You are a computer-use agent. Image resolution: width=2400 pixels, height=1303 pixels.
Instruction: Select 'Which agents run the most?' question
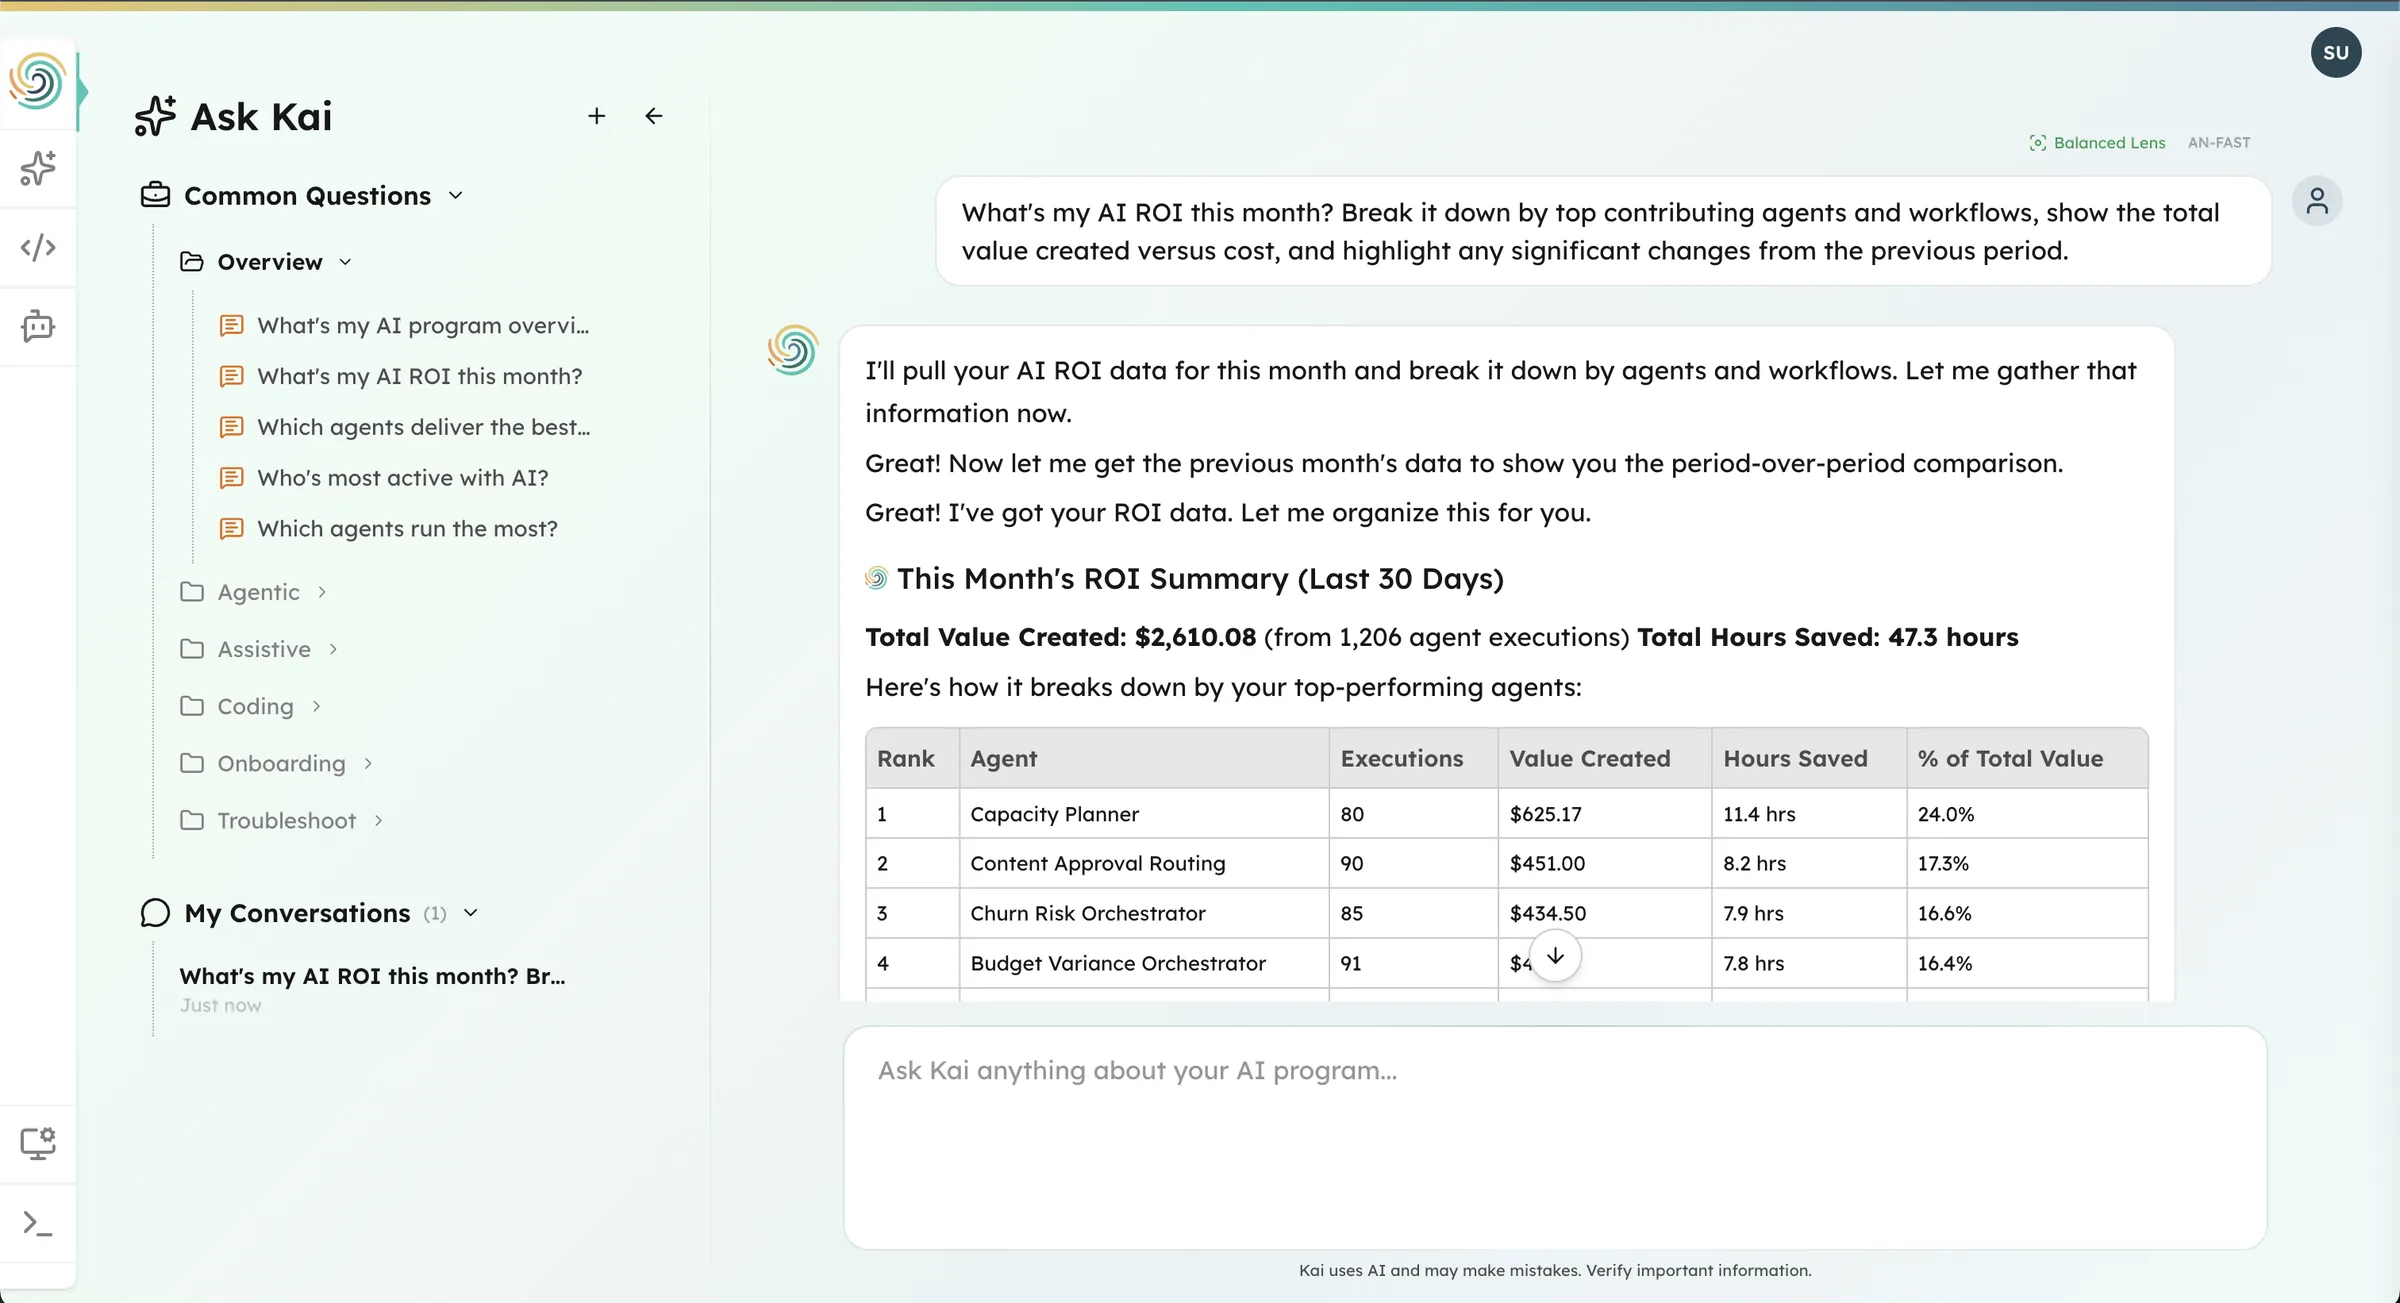(407, 529)
